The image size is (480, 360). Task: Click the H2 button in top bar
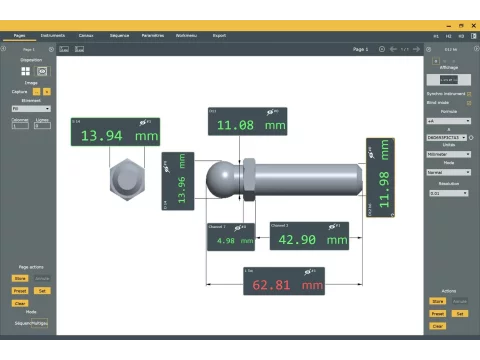click(448, 36)
